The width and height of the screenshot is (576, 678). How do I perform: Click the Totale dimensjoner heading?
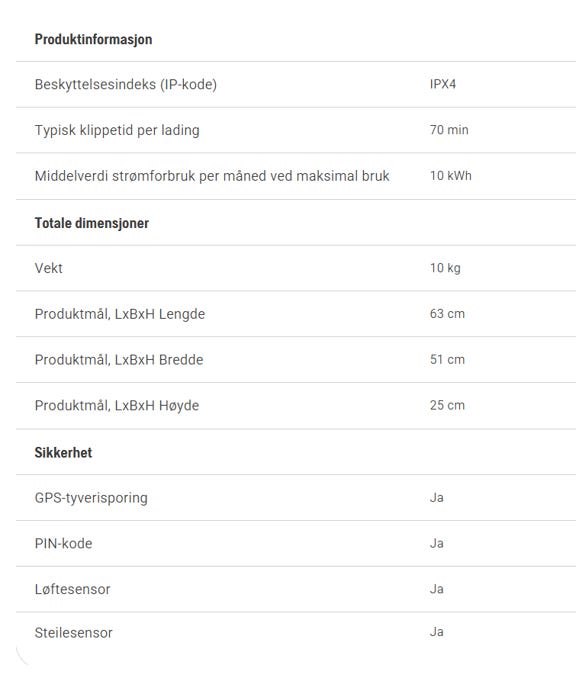[92, 223]
